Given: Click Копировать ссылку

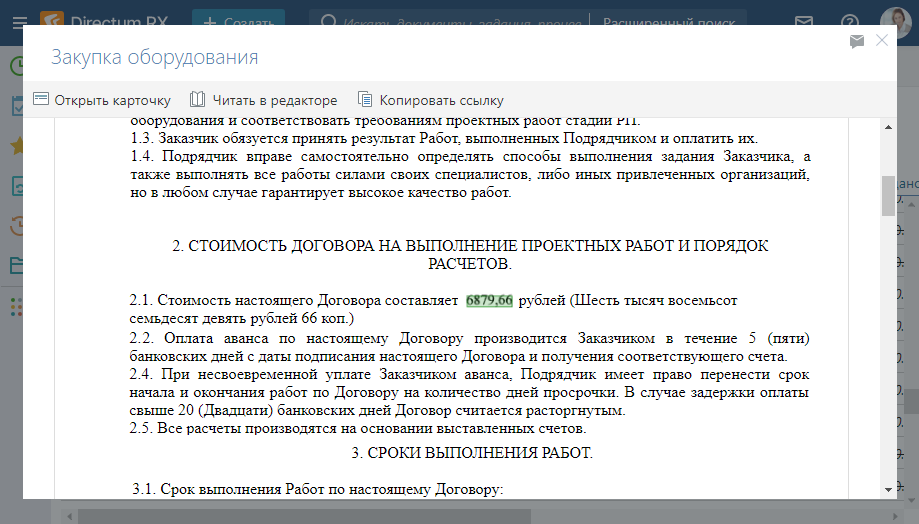Looking at the screenshot, I should [x=430, y=100].
